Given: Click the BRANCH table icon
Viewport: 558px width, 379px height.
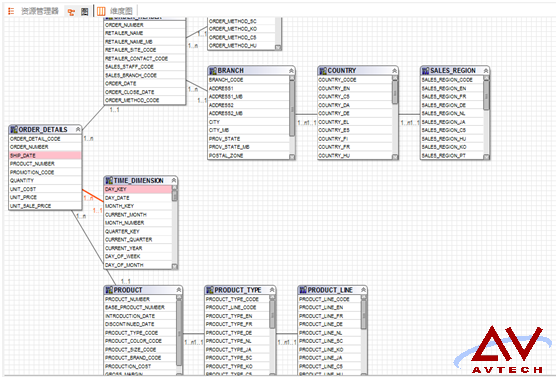Looking at the screenshot, I should (213, 70).
